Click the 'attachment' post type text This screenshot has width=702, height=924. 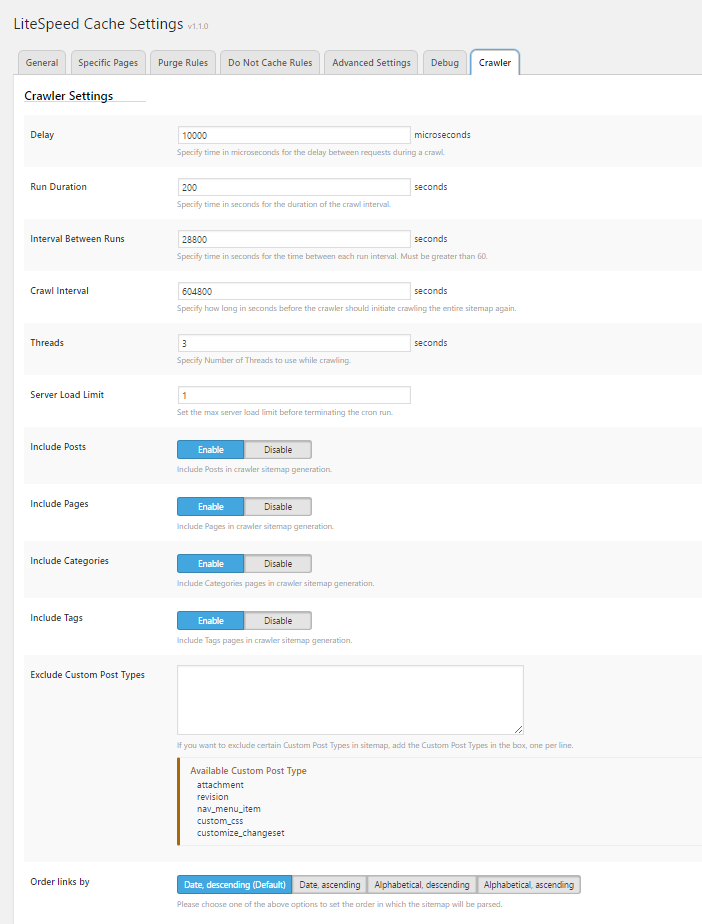[x=220, y=785]
